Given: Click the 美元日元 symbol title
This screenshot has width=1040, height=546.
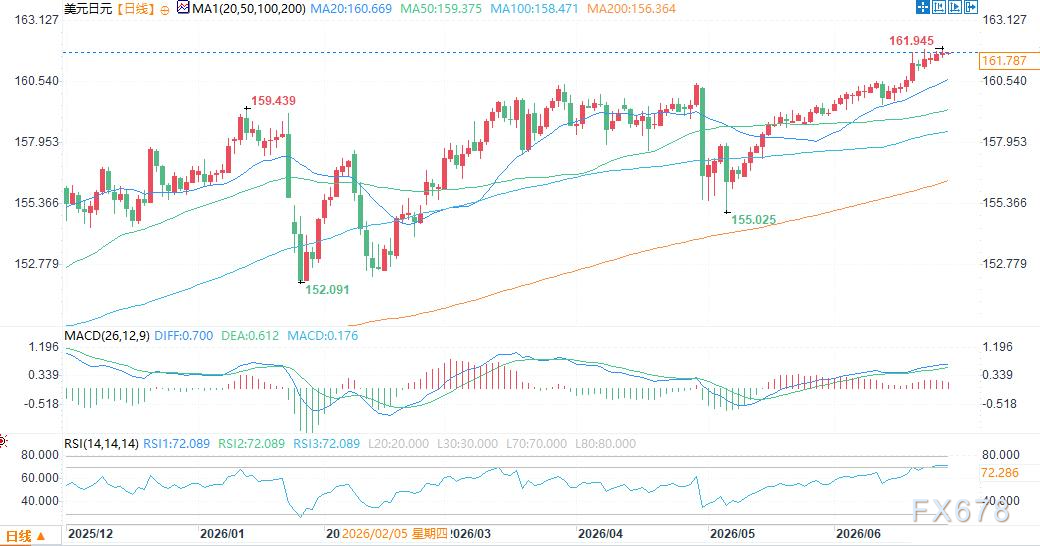Looking at the screenshot, I should (x=88, y=9).
